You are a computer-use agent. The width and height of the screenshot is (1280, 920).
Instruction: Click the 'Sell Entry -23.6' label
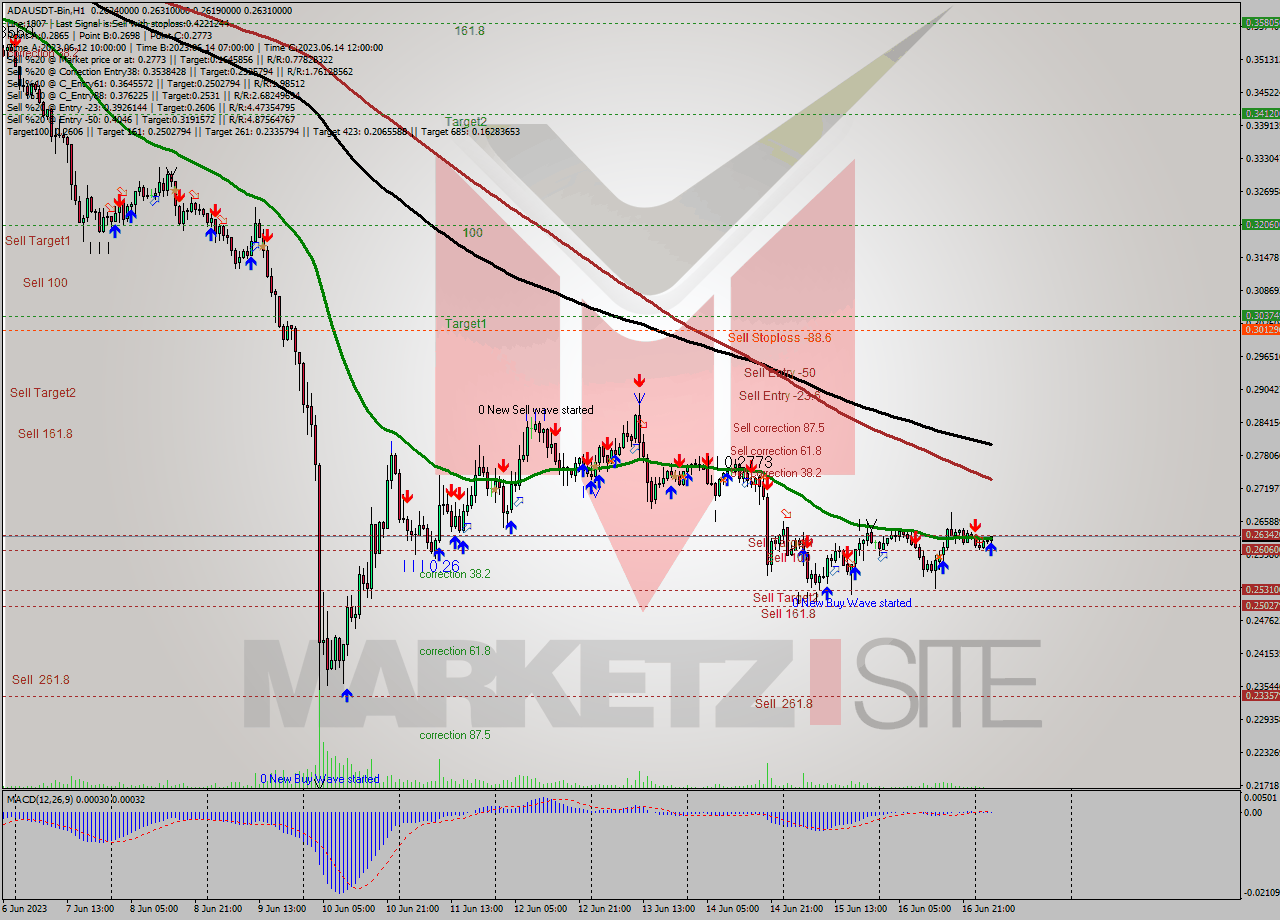(779, 396)
